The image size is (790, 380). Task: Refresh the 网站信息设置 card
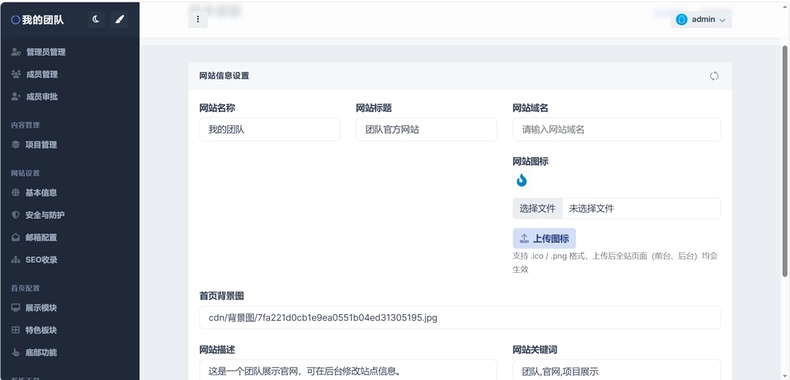click(x=714, y=76)
